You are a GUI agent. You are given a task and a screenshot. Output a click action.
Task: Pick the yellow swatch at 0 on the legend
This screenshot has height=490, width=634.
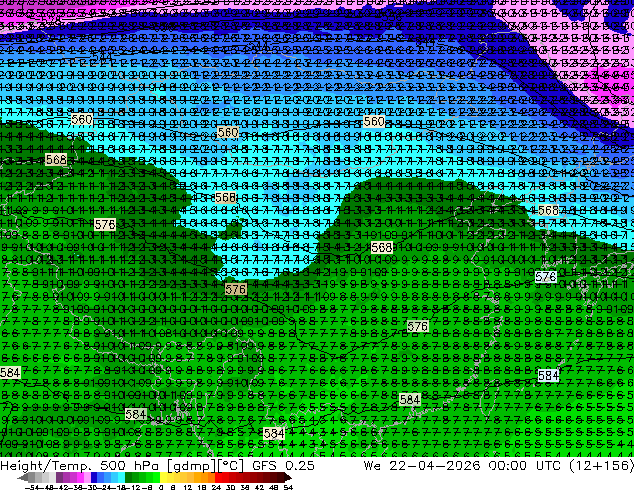164,478
